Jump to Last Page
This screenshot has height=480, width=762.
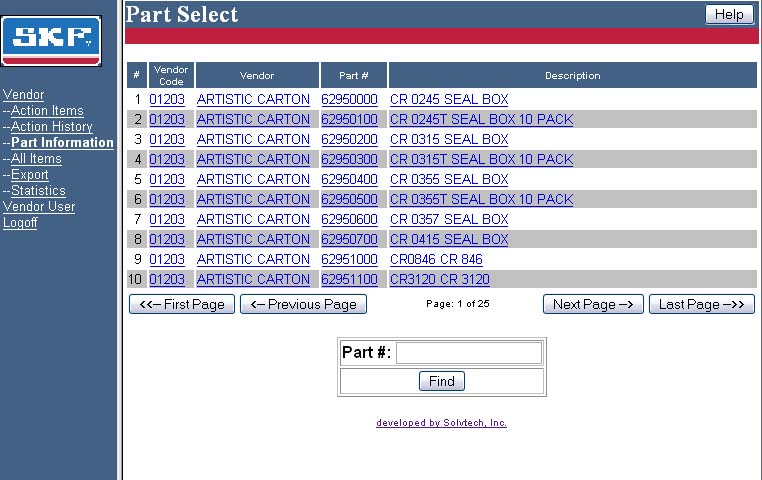(702, 304)
